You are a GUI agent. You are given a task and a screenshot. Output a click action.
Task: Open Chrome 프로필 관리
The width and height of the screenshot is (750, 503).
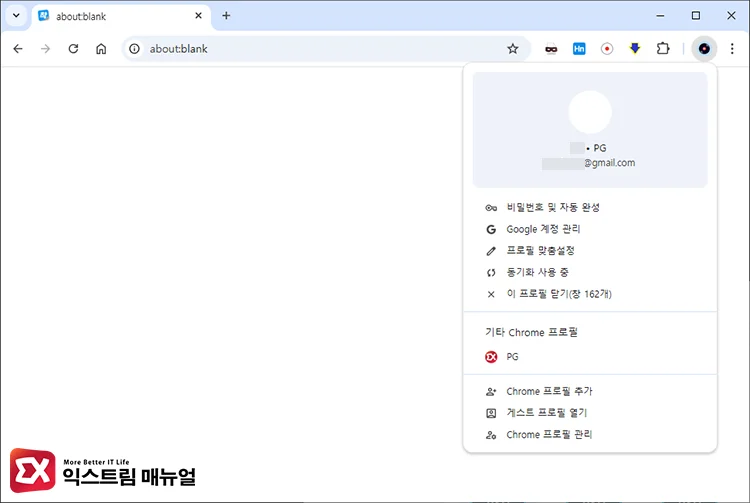pos(590,435)
